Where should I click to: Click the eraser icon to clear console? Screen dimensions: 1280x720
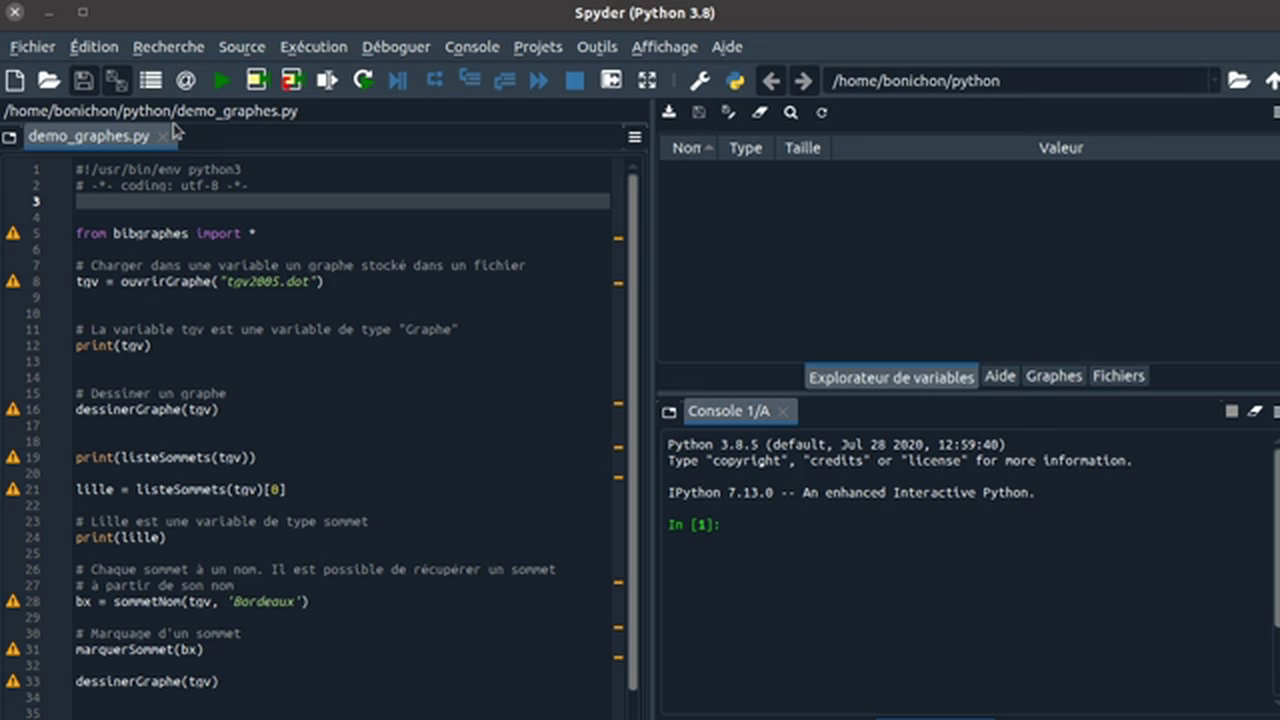pos(1256,411)
